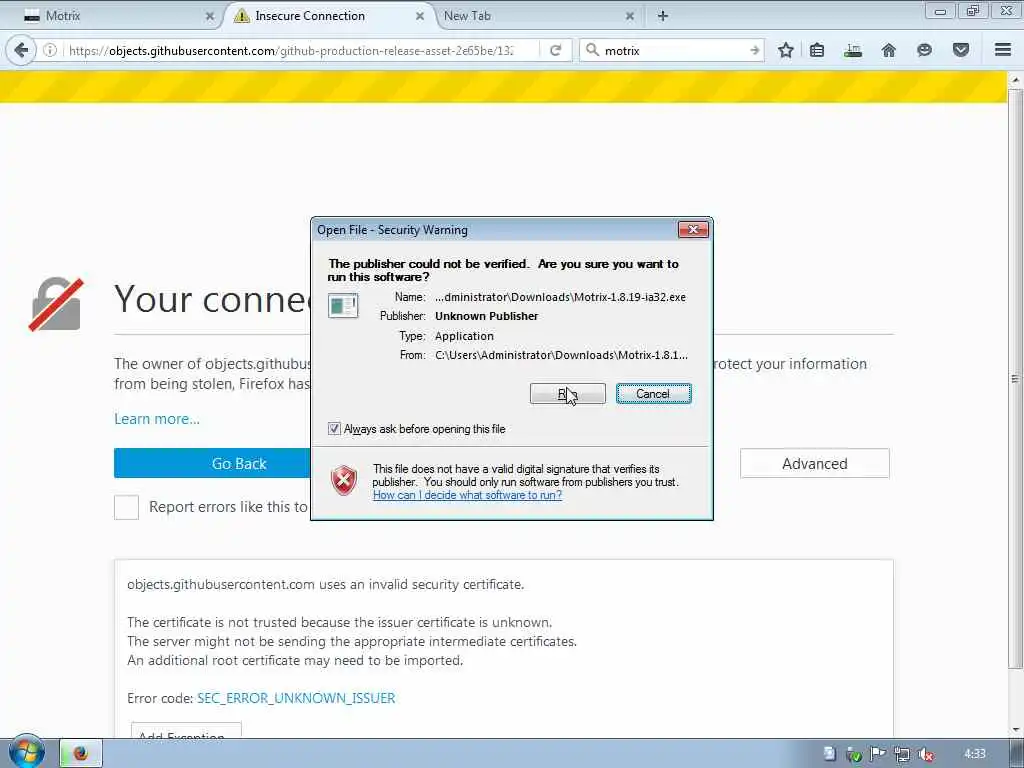Select the Insecure Connection tab
Viewport: 1024px width, 768px height.
click(330, 16)
